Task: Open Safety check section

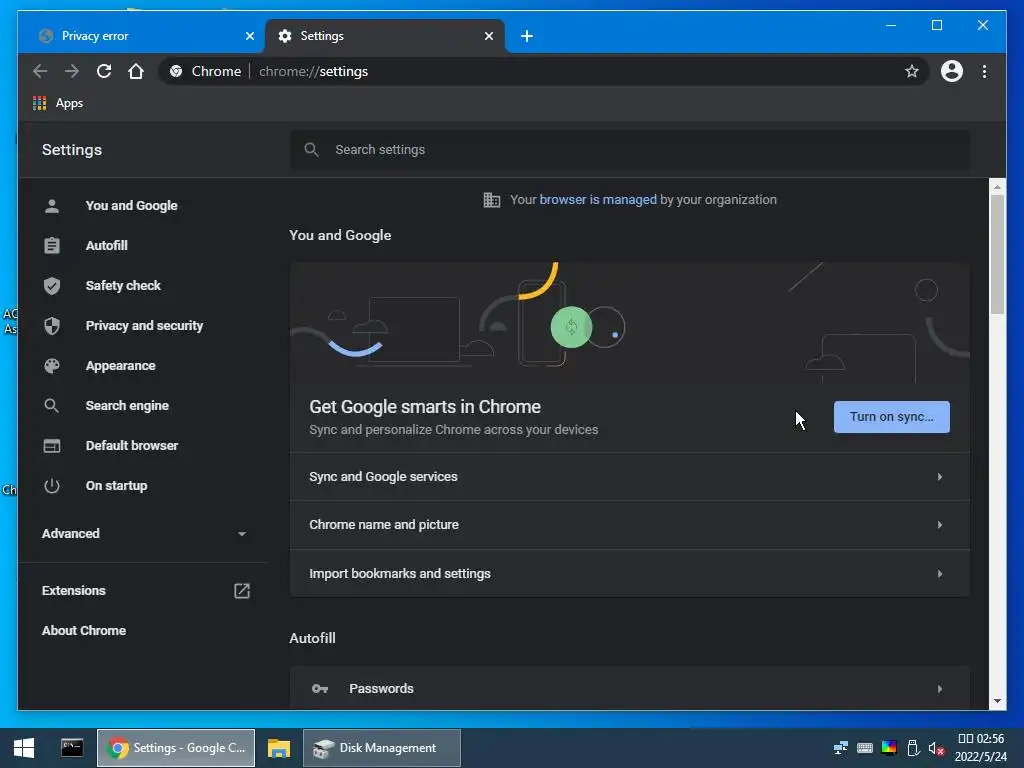Action: pos(123,286)
